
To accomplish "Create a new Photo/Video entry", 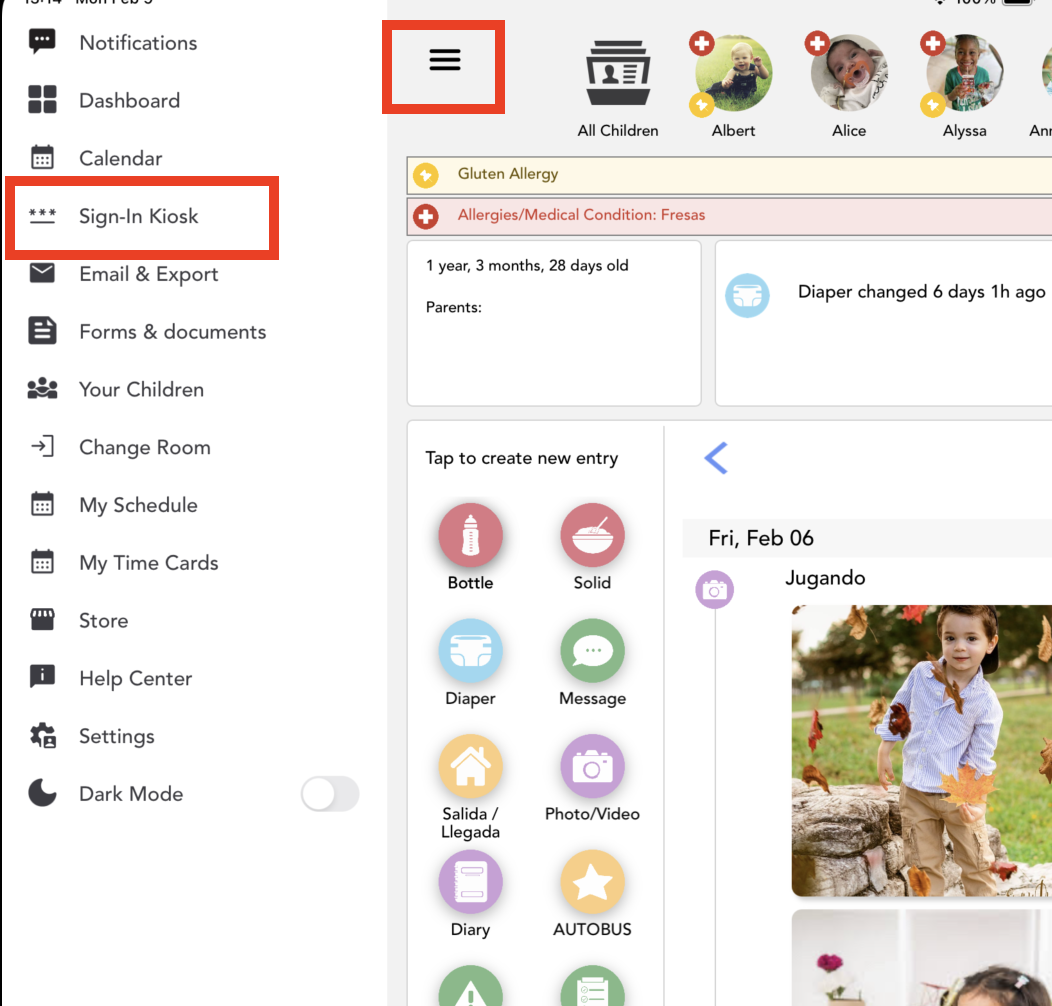I will point(592,766).
